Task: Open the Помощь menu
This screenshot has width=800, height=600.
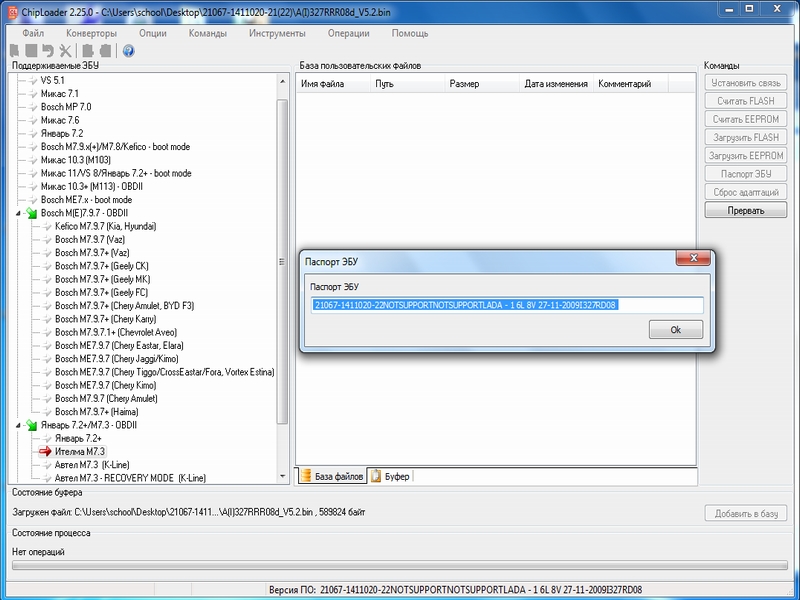Action: (410, 32)
